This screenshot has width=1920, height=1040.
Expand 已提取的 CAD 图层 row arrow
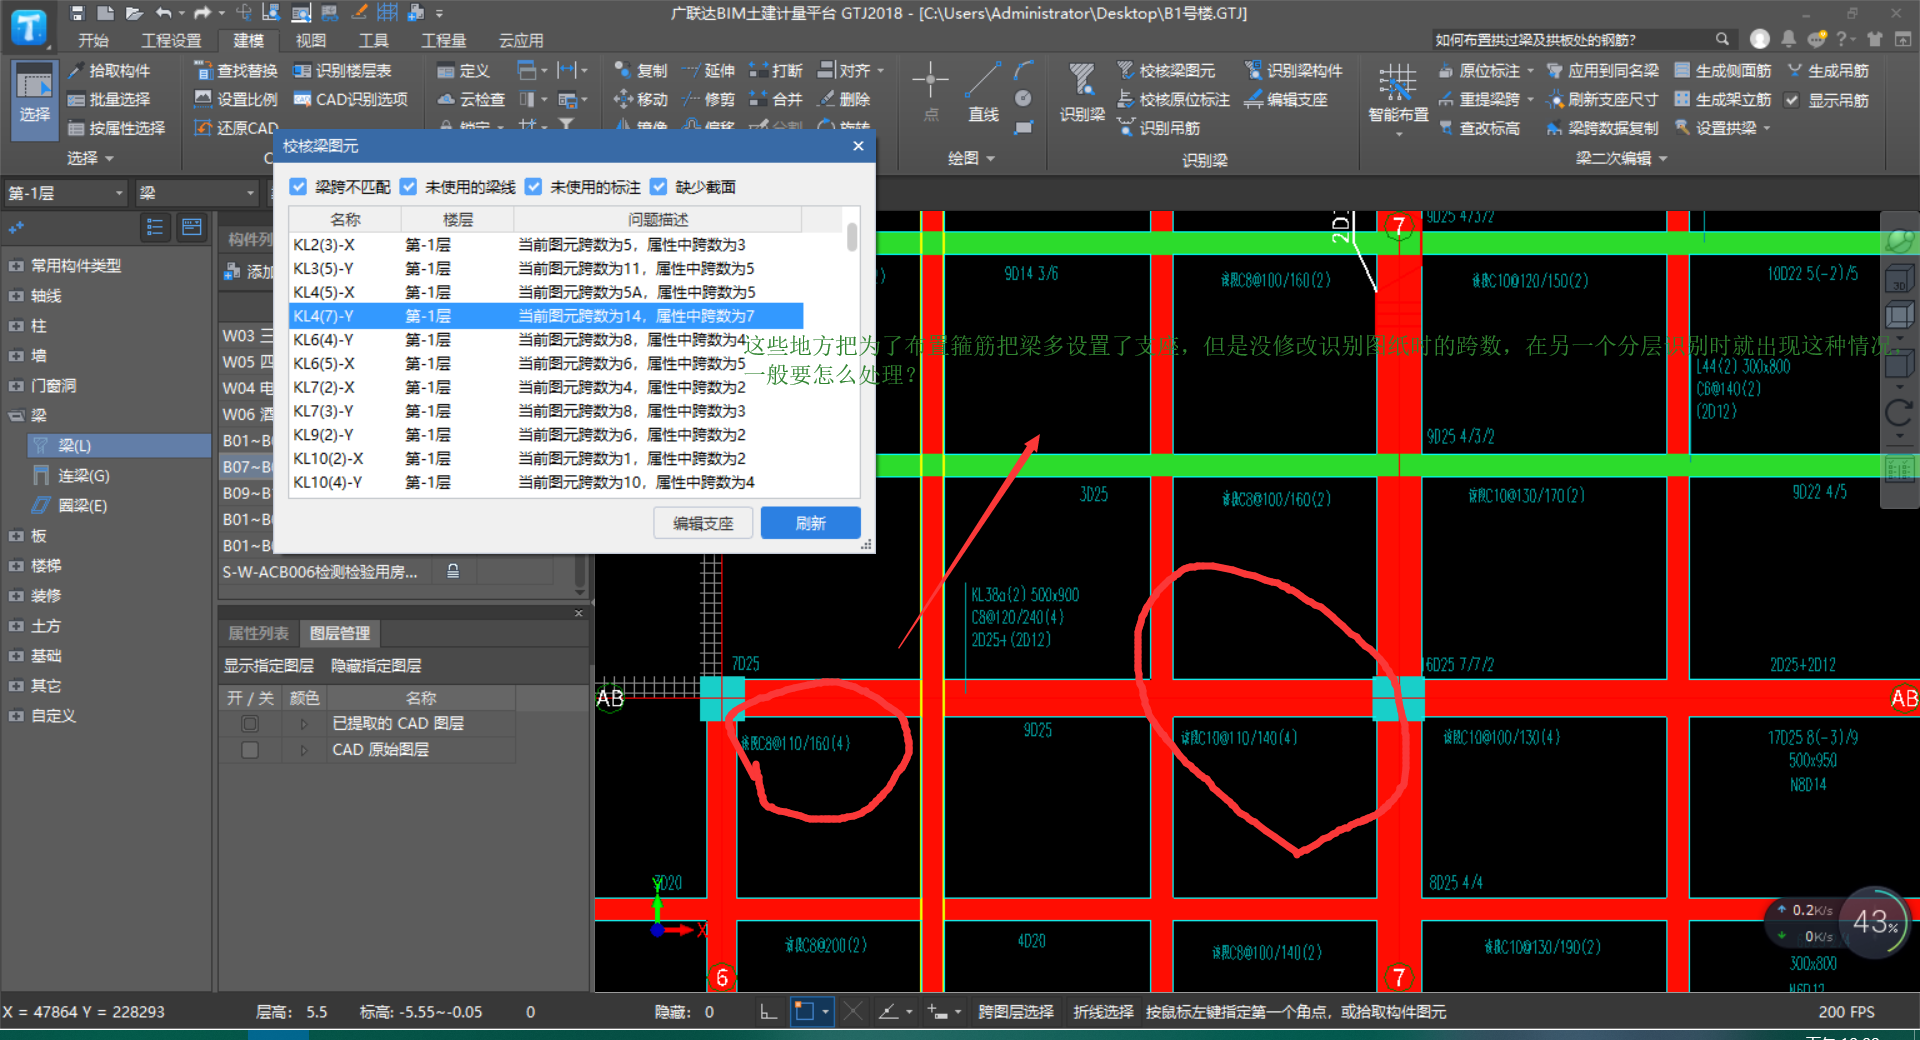pos(304,723)
